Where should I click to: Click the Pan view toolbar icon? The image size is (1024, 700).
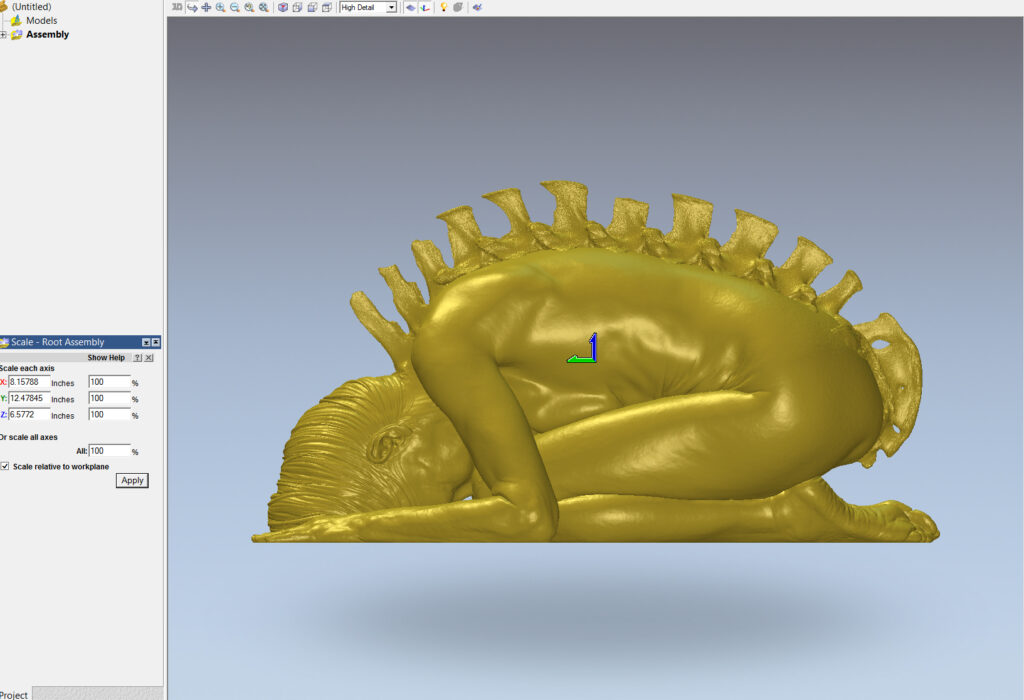coord(206,7)
